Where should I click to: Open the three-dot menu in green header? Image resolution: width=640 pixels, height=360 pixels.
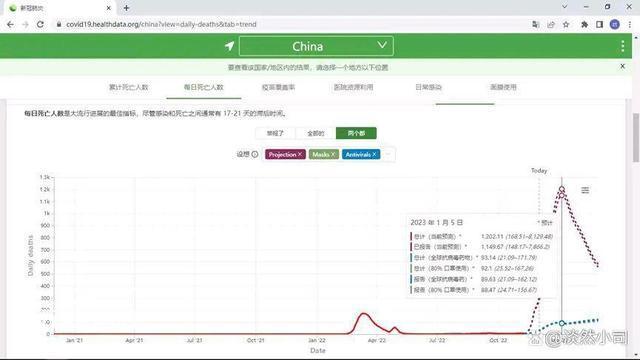click(622, 46)
